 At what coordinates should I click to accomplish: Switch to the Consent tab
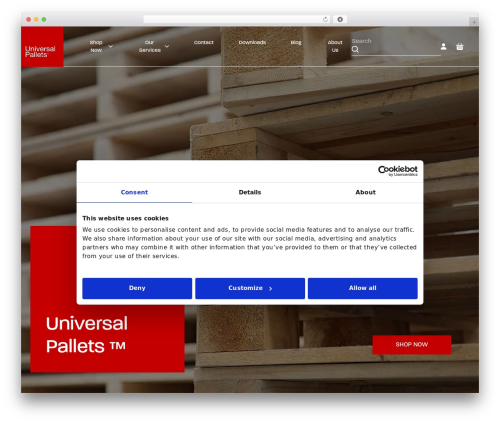click(134, 192)
